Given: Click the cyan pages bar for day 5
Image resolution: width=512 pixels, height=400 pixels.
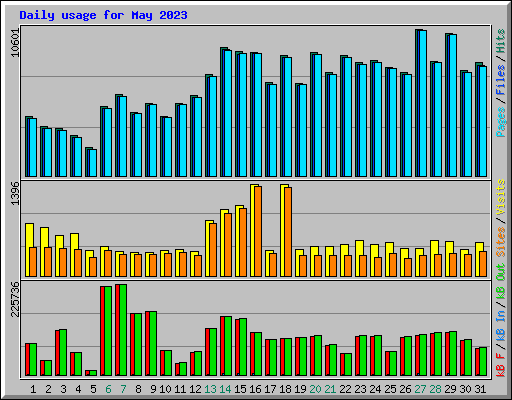Looking at the screenshot, I should 93,163.
